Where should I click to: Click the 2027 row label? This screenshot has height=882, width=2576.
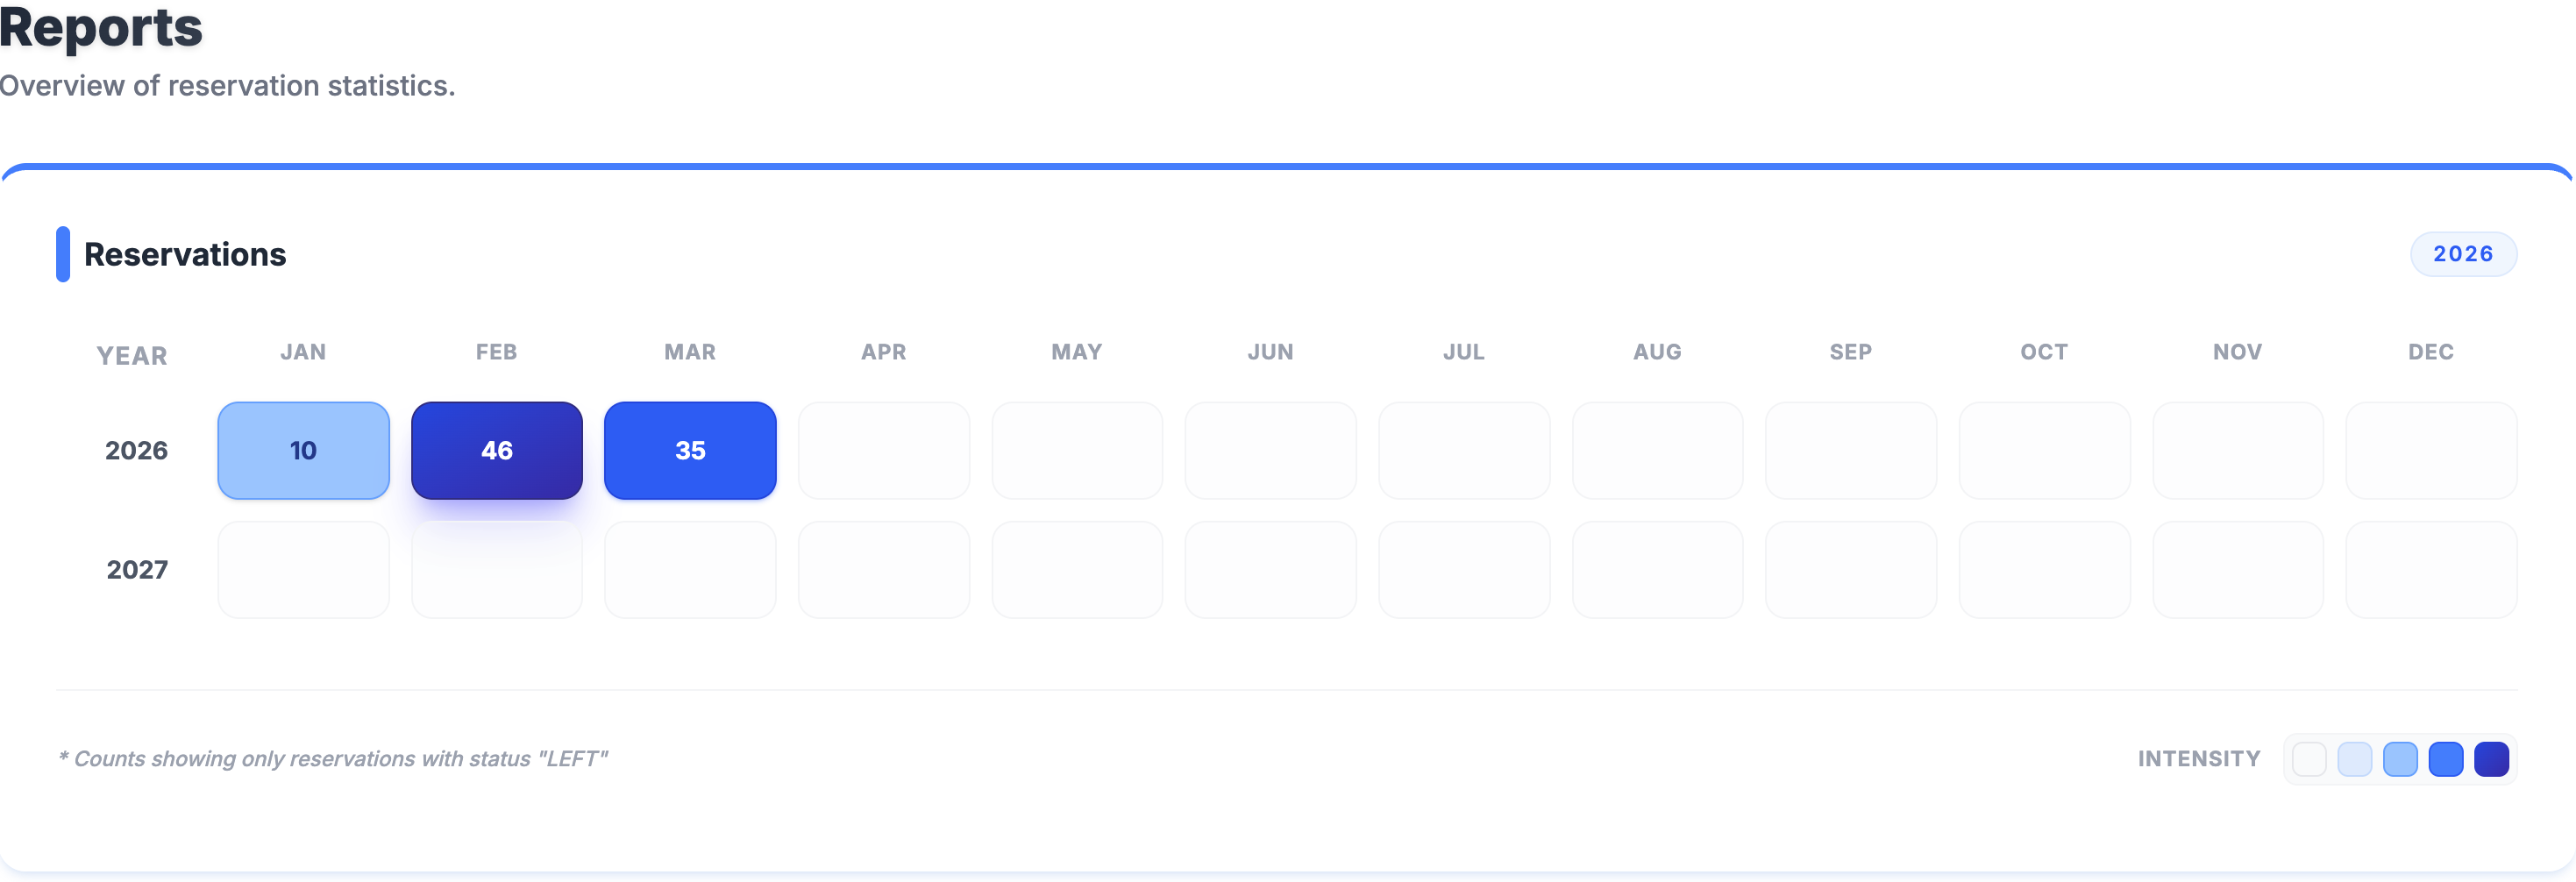tap(137, 569)
